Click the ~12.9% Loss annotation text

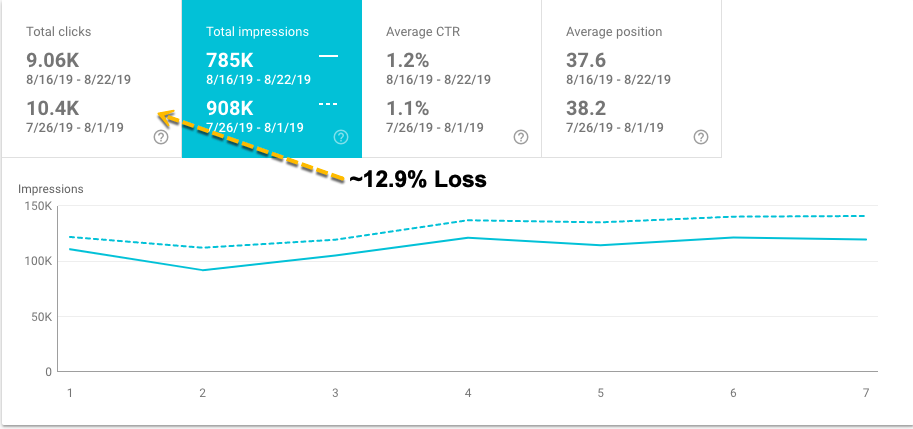pyautogui.click(x=417, y=180)
